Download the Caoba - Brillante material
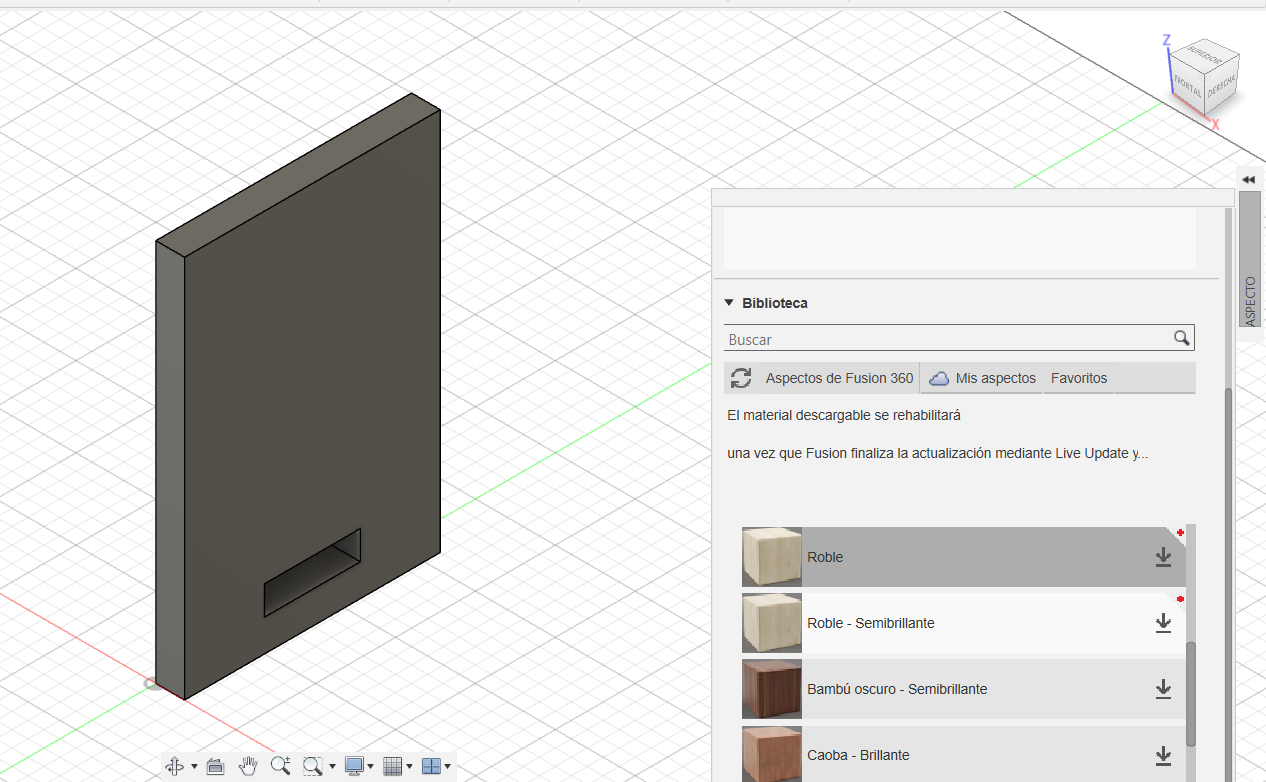This screenshot has height=782, width=1266. click(1163, 755)
